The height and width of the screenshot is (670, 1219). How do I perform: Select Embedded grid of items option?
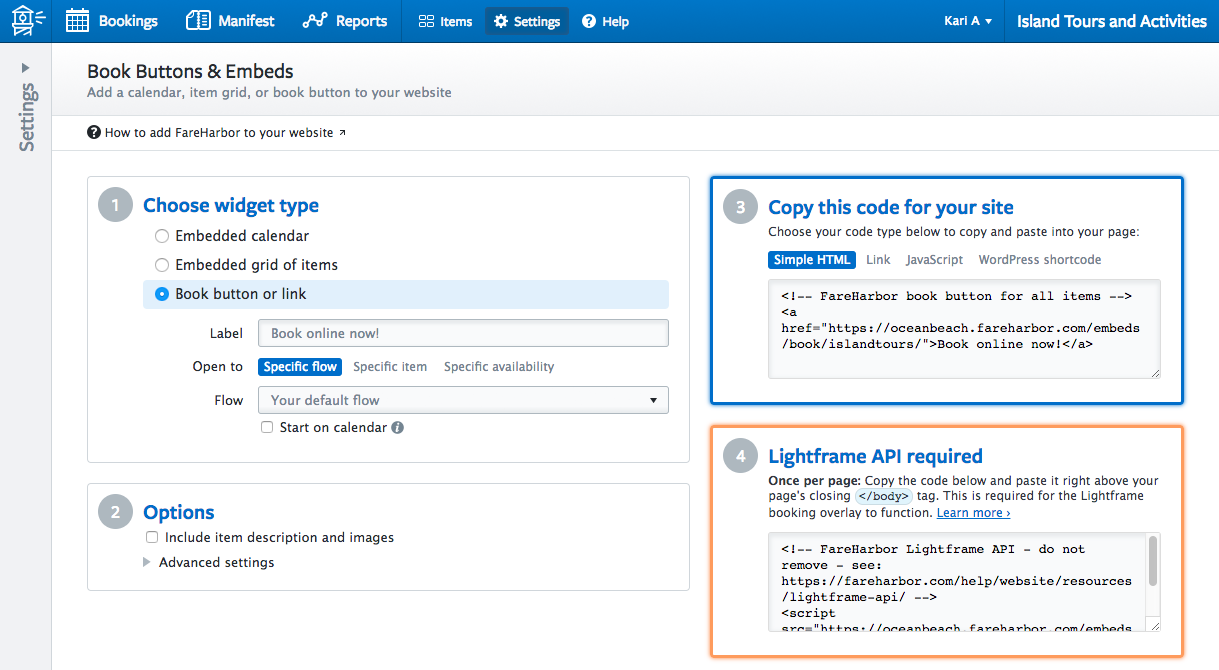162,265
